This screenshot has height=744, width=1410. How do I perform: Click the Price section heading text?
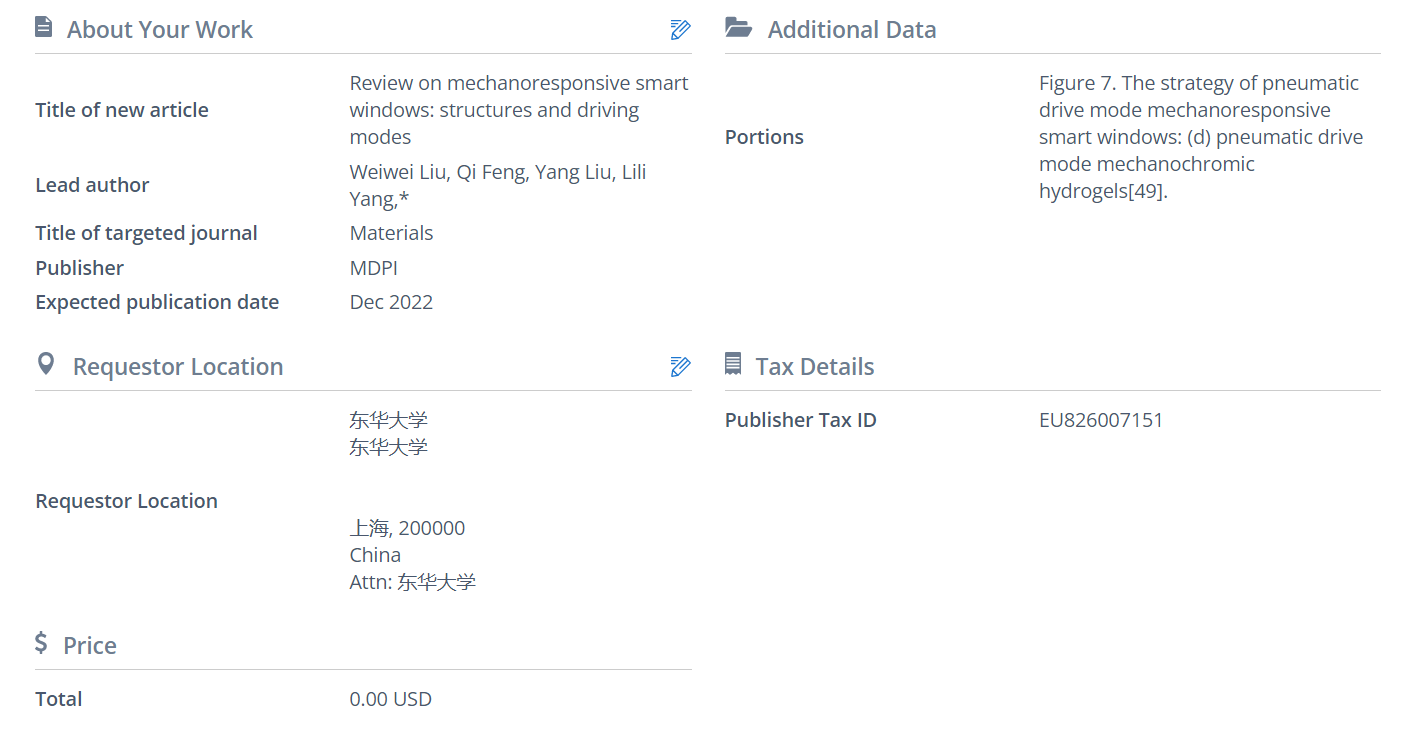click(x=90, y=646)
